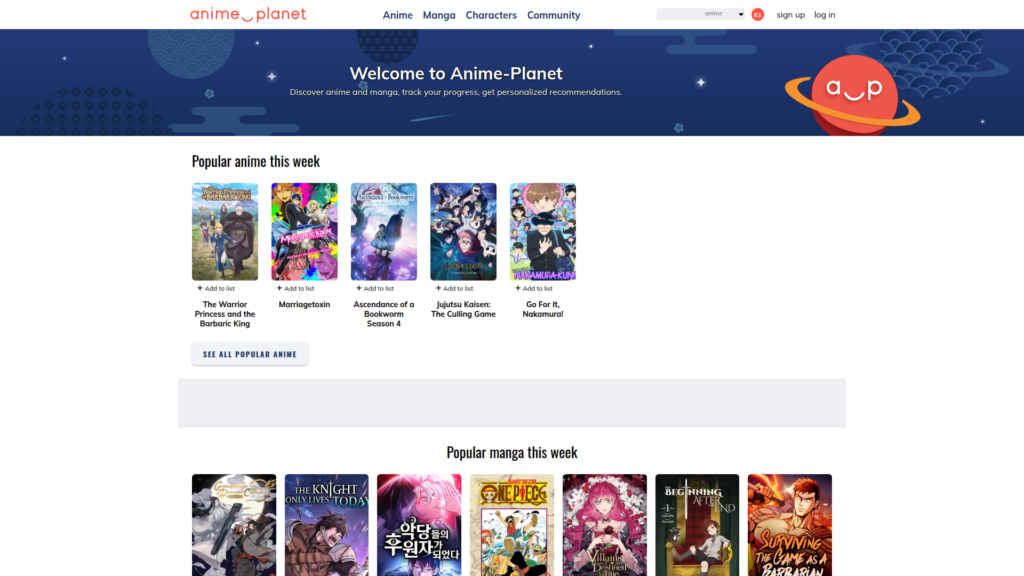Add The Warrior Princess anime to list

click(x=216, y=288)
